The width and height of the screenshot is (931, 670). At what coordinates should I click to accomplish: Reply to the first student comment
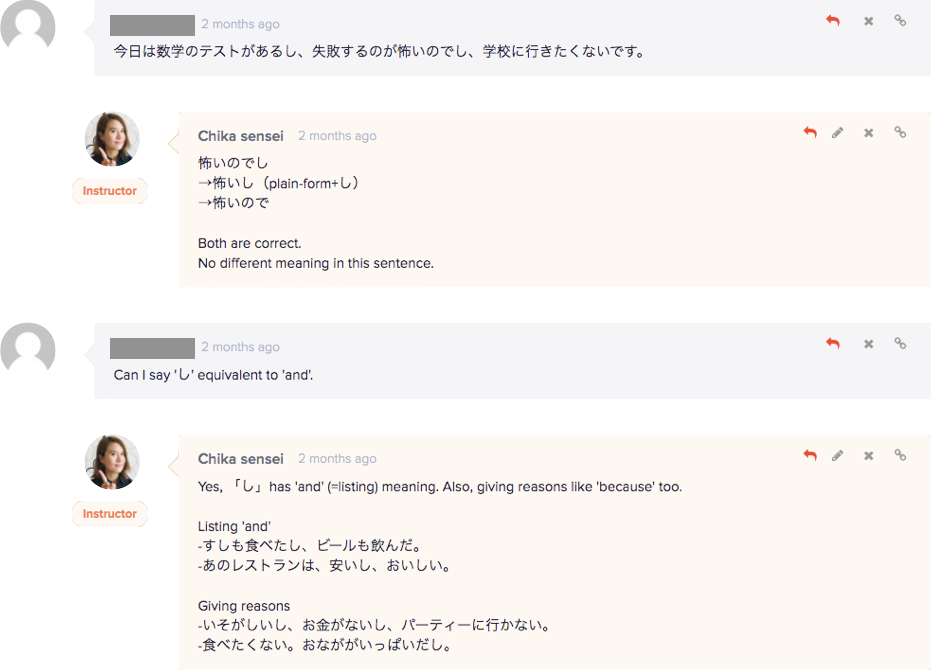[x=832, y=21]
